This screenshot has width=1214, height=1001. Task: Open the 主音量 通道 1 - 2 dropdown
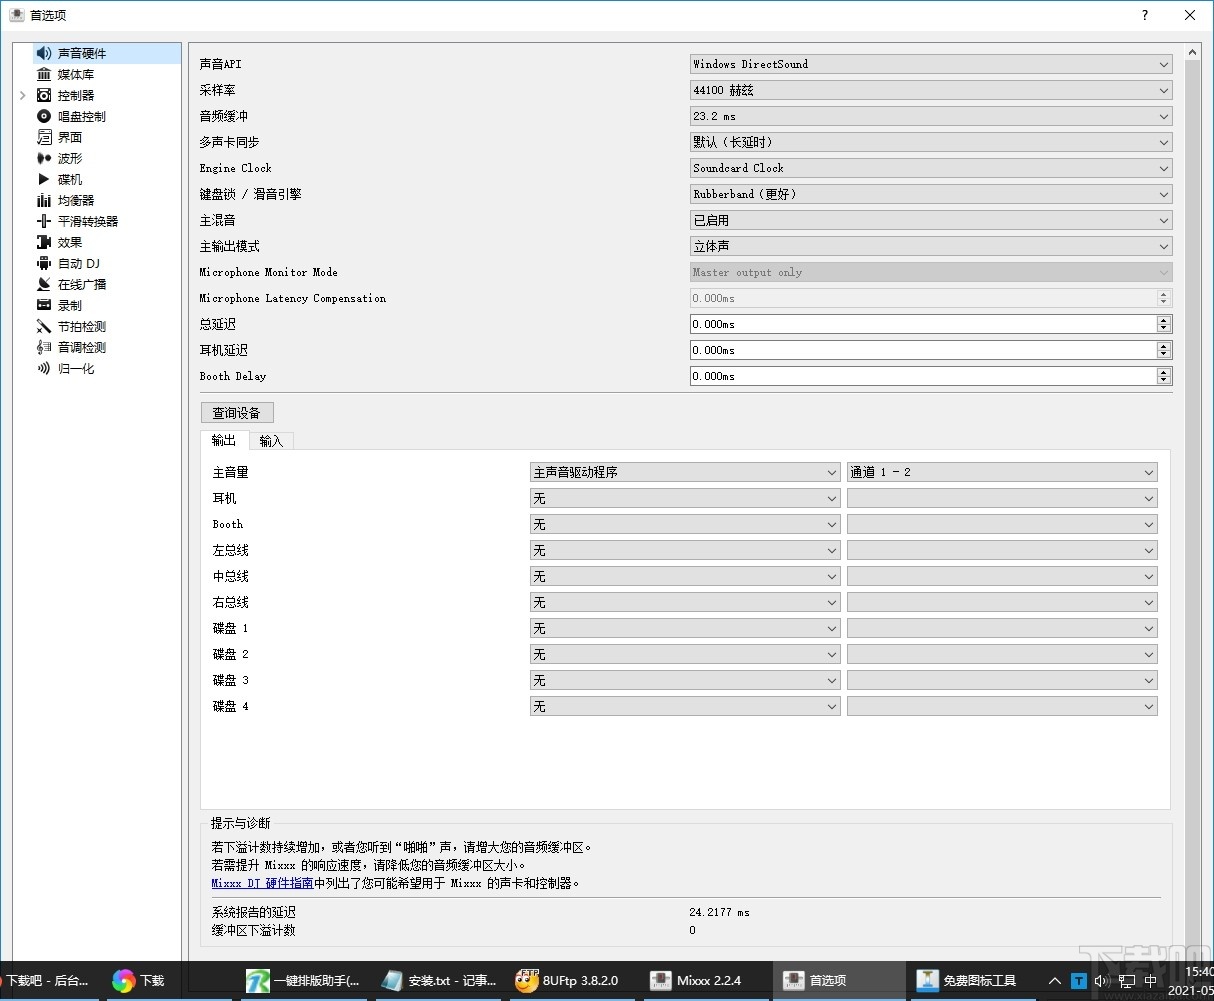click(x=1002, y=472)
